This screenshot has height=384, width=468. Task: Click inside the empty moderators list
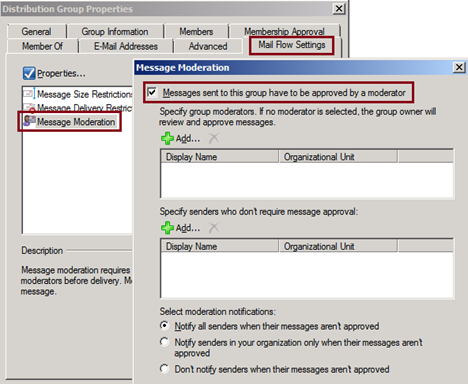point(307,180)
